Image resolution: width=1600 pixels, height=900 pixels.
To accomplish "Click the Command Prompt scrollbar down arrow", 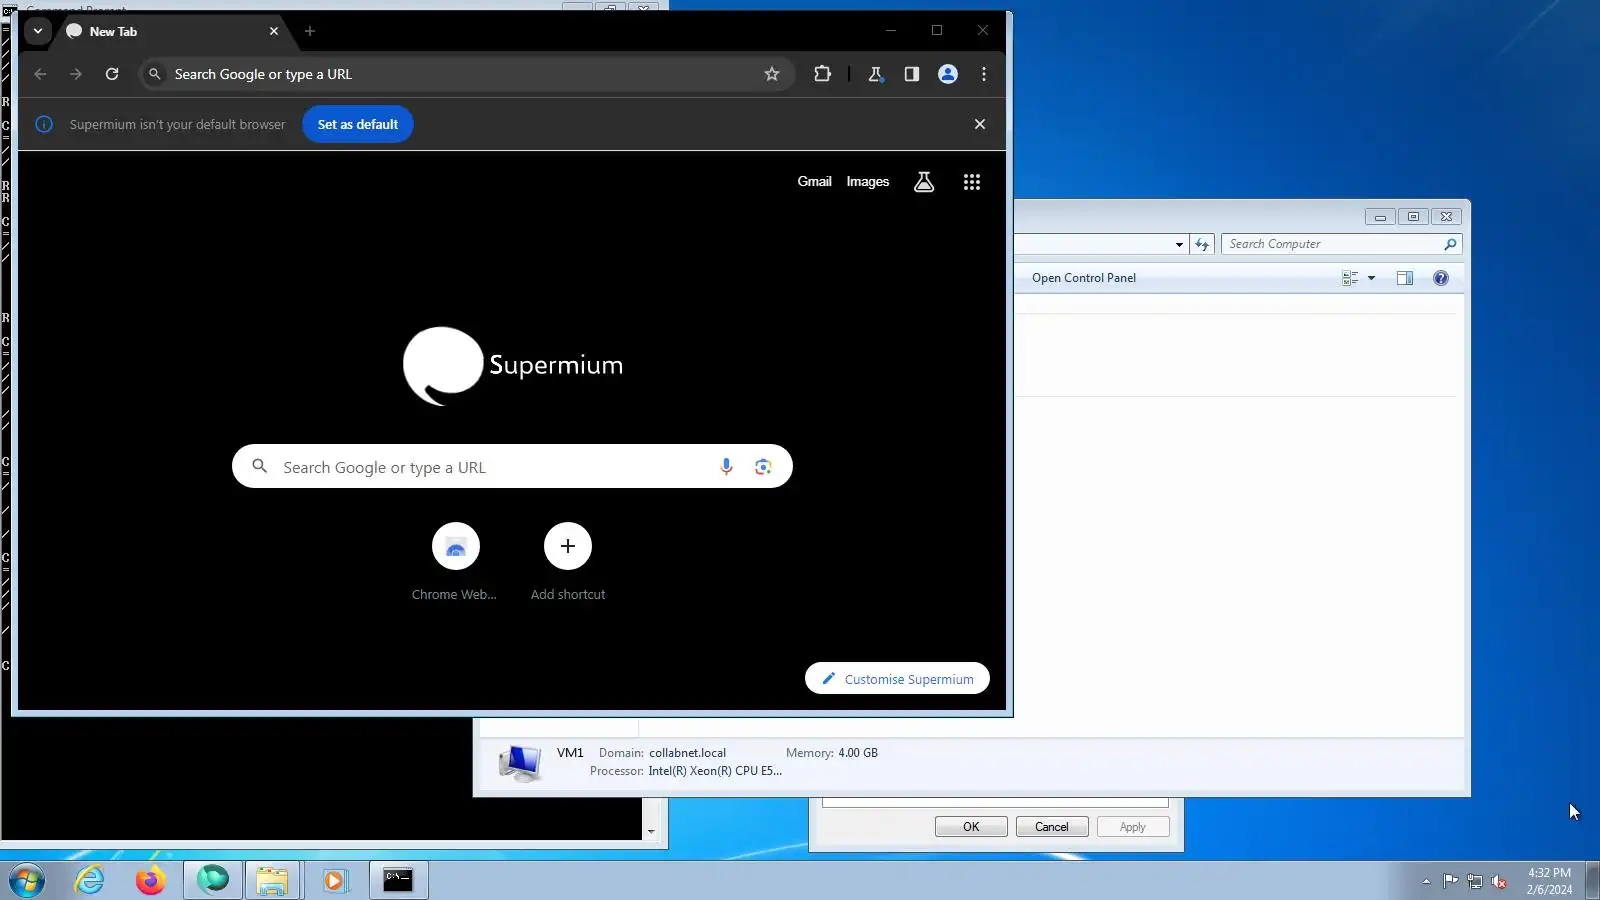I will (651, 831).
